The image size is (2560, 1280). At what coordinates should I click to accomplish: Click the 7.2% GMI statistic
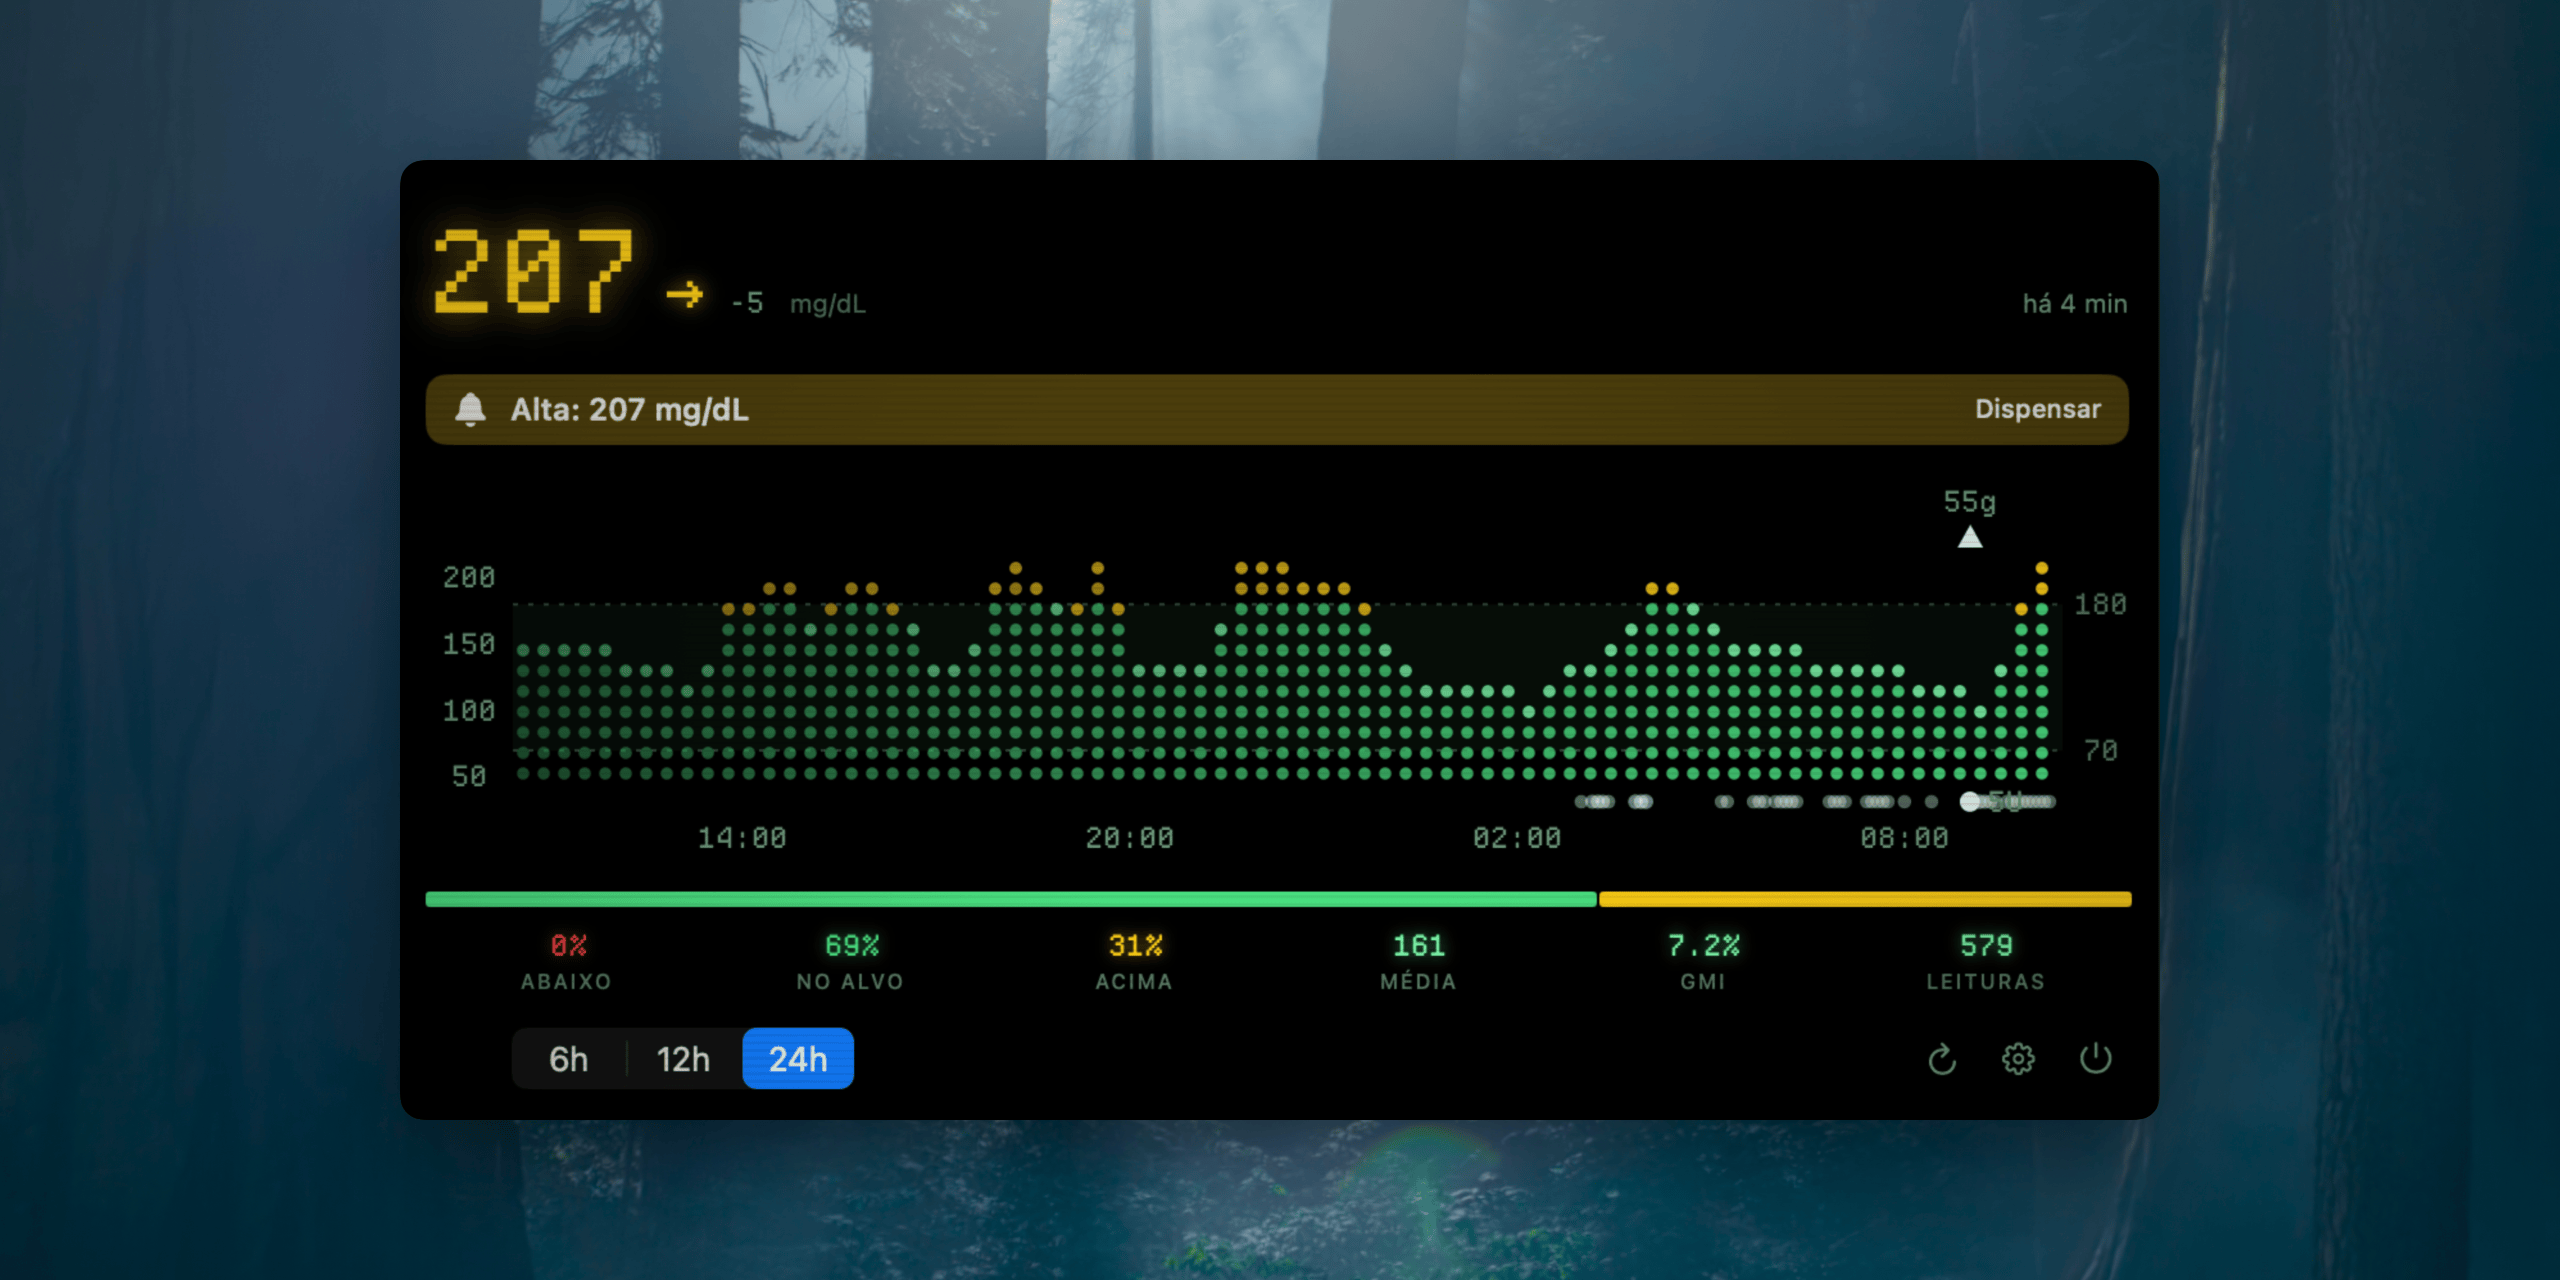pos(1703,962)
